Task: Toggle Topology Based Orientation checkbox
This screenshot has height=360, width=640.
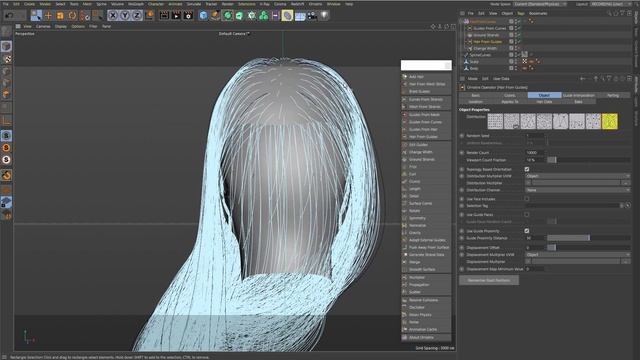Action: click(x=527, y=169)
